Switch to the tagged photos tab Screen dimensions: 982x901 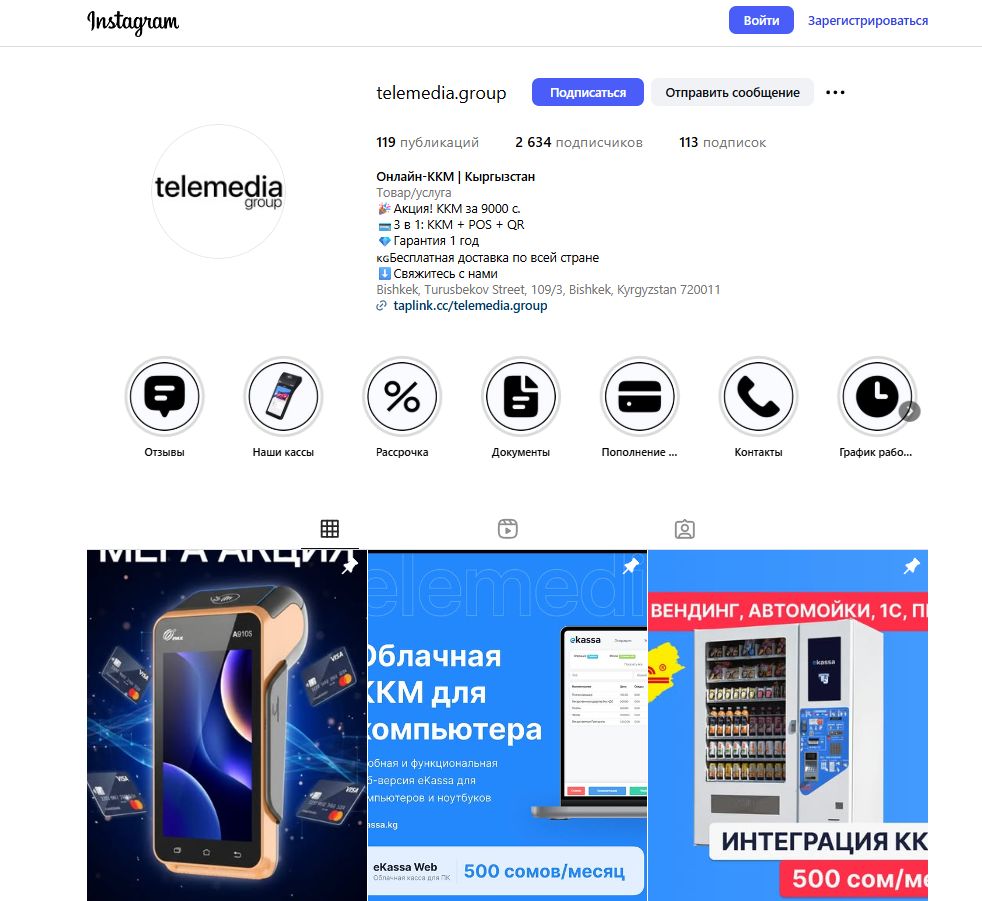[x=685, y=529]
